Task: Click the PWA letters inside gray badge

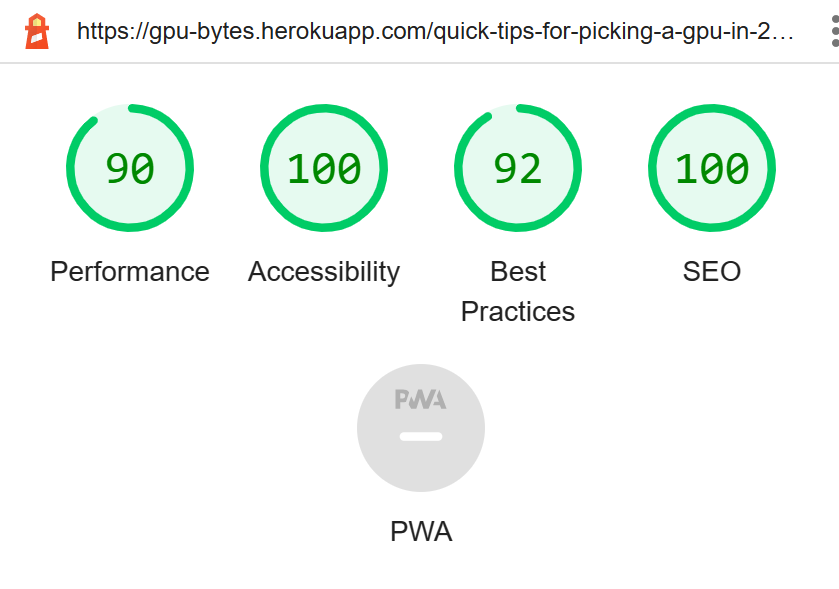Action: [421, 400]
